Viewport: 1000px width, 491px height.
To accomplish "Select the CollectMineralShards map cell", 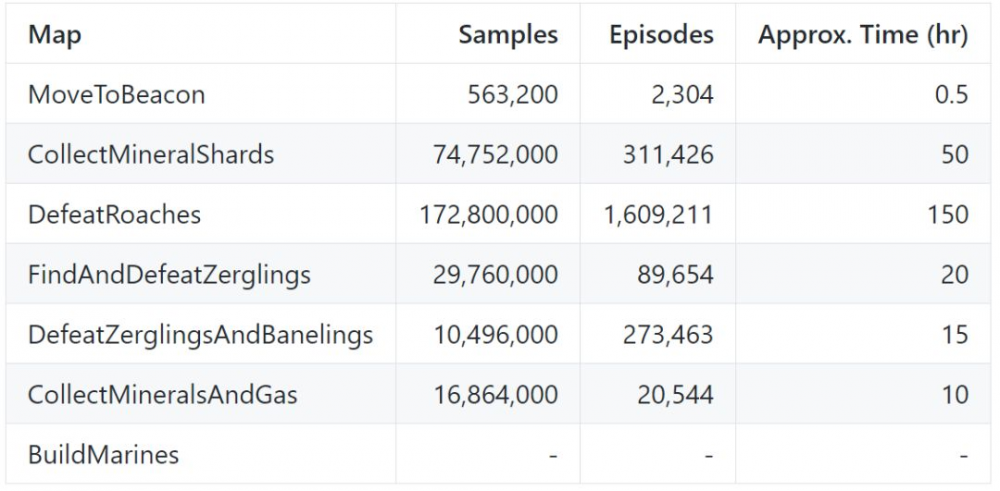I will click(150, 155).
